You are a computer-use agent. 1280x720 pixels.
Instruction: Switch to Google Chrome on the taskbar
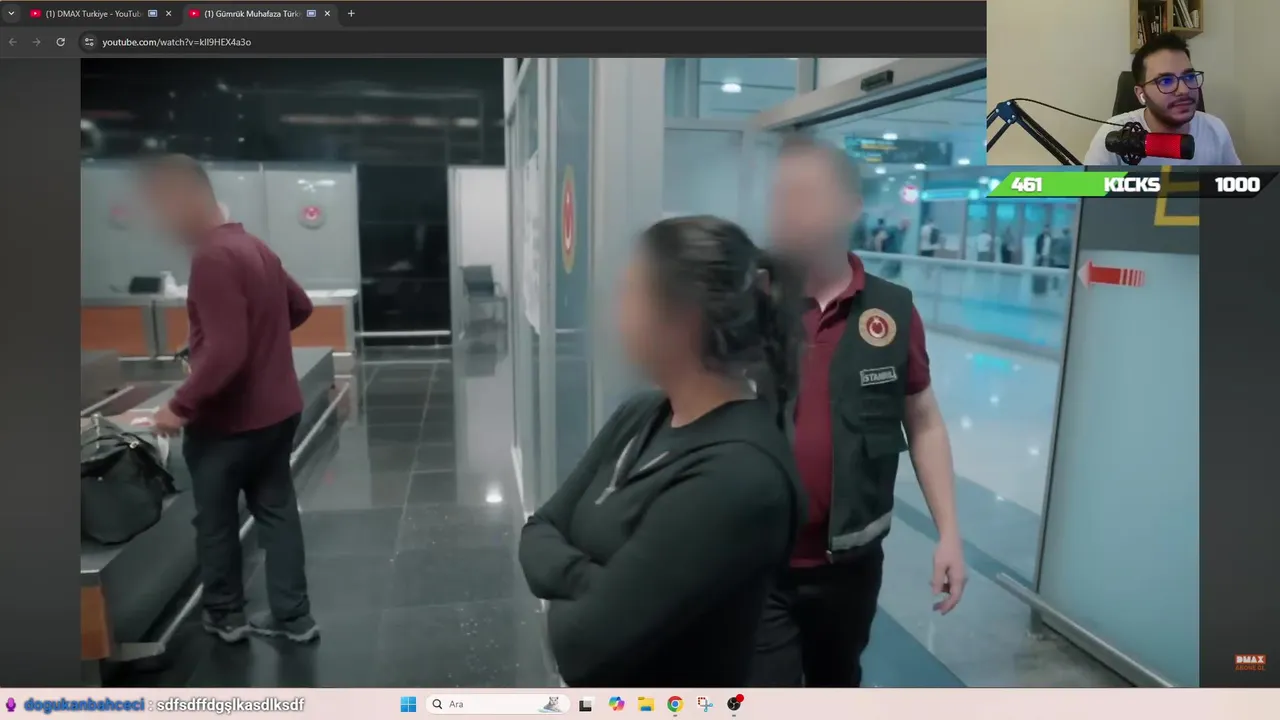pos(675,704)
